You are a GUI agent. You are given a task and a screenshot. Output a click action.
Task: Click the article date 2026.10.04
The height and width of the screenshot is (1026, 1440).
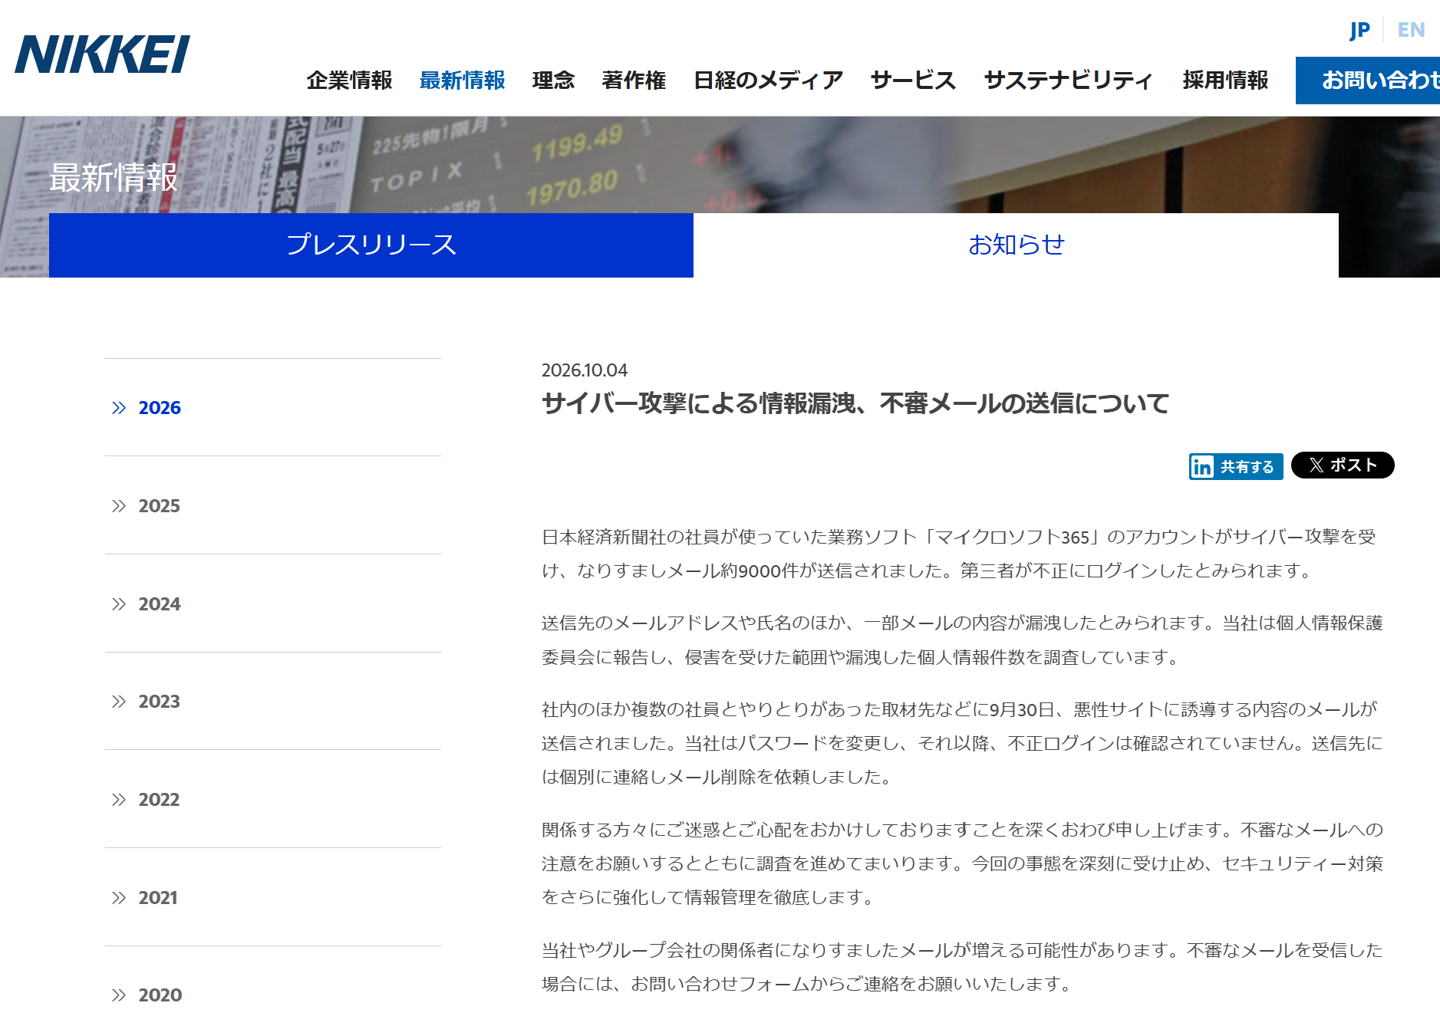[x=584, y=370]
